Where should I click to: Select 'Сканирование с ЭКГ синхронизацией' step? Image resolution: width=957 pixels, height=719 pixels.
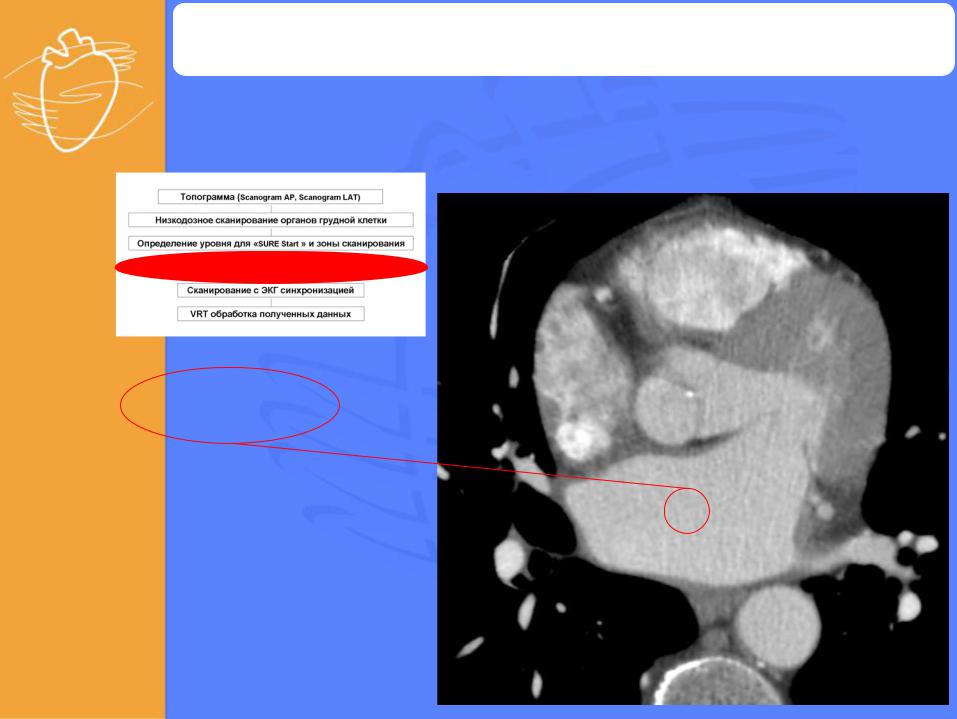270,290
